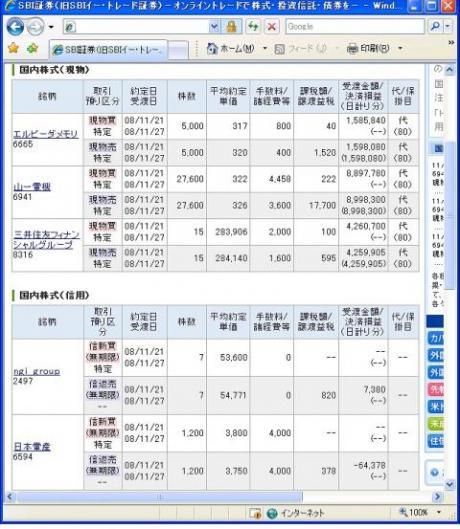Image resolution: width=460 pixels, height=529 pixels.
Task: Click the horizontal scrollbar left arrow
Action: [x=10, y=497]
